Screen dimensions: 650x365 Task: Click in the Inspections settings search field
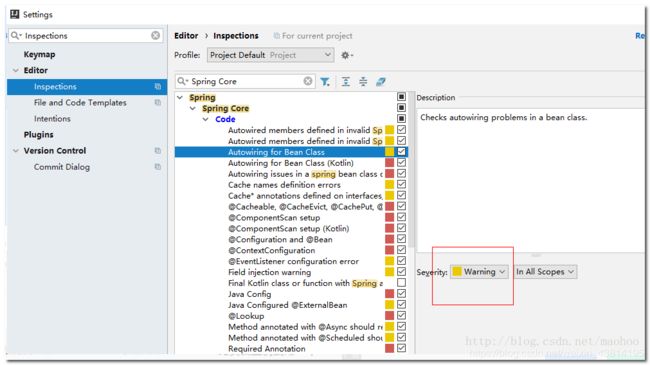87,36
